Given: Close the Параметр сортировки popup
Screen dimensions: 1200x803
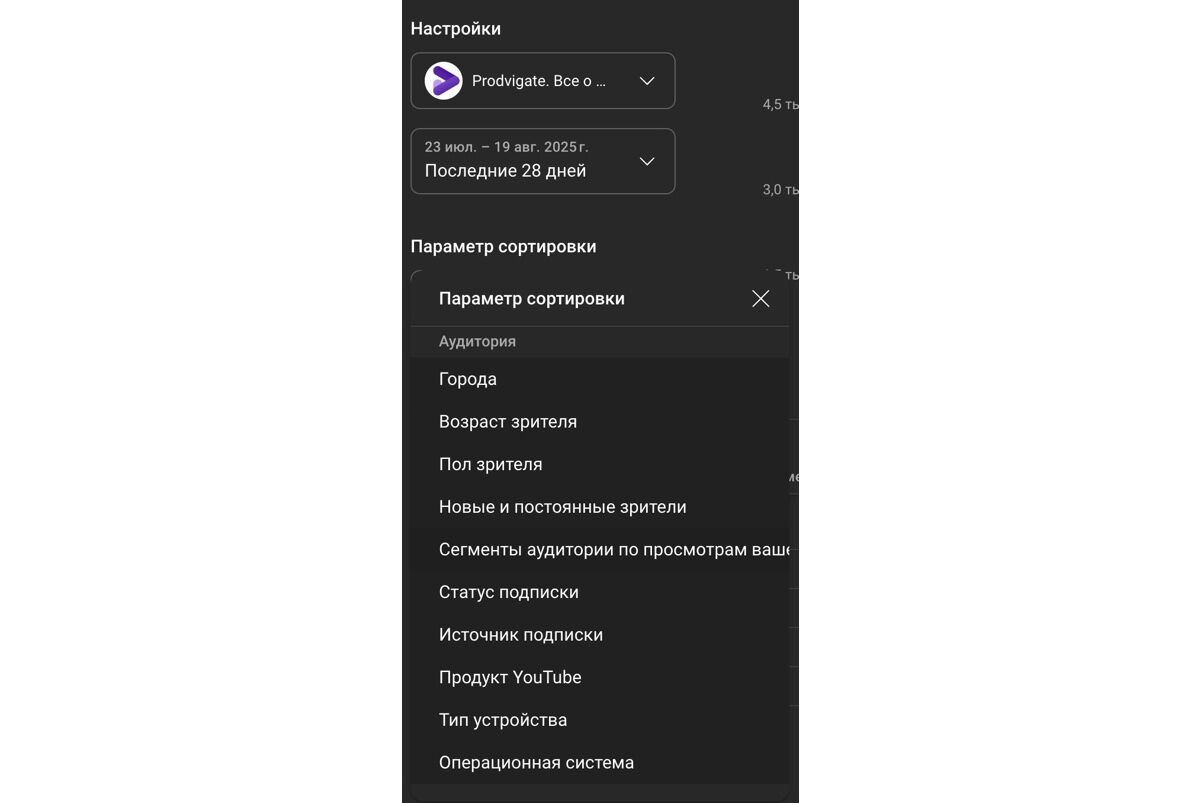Looking at the screenshot, I should click(760, 299).
